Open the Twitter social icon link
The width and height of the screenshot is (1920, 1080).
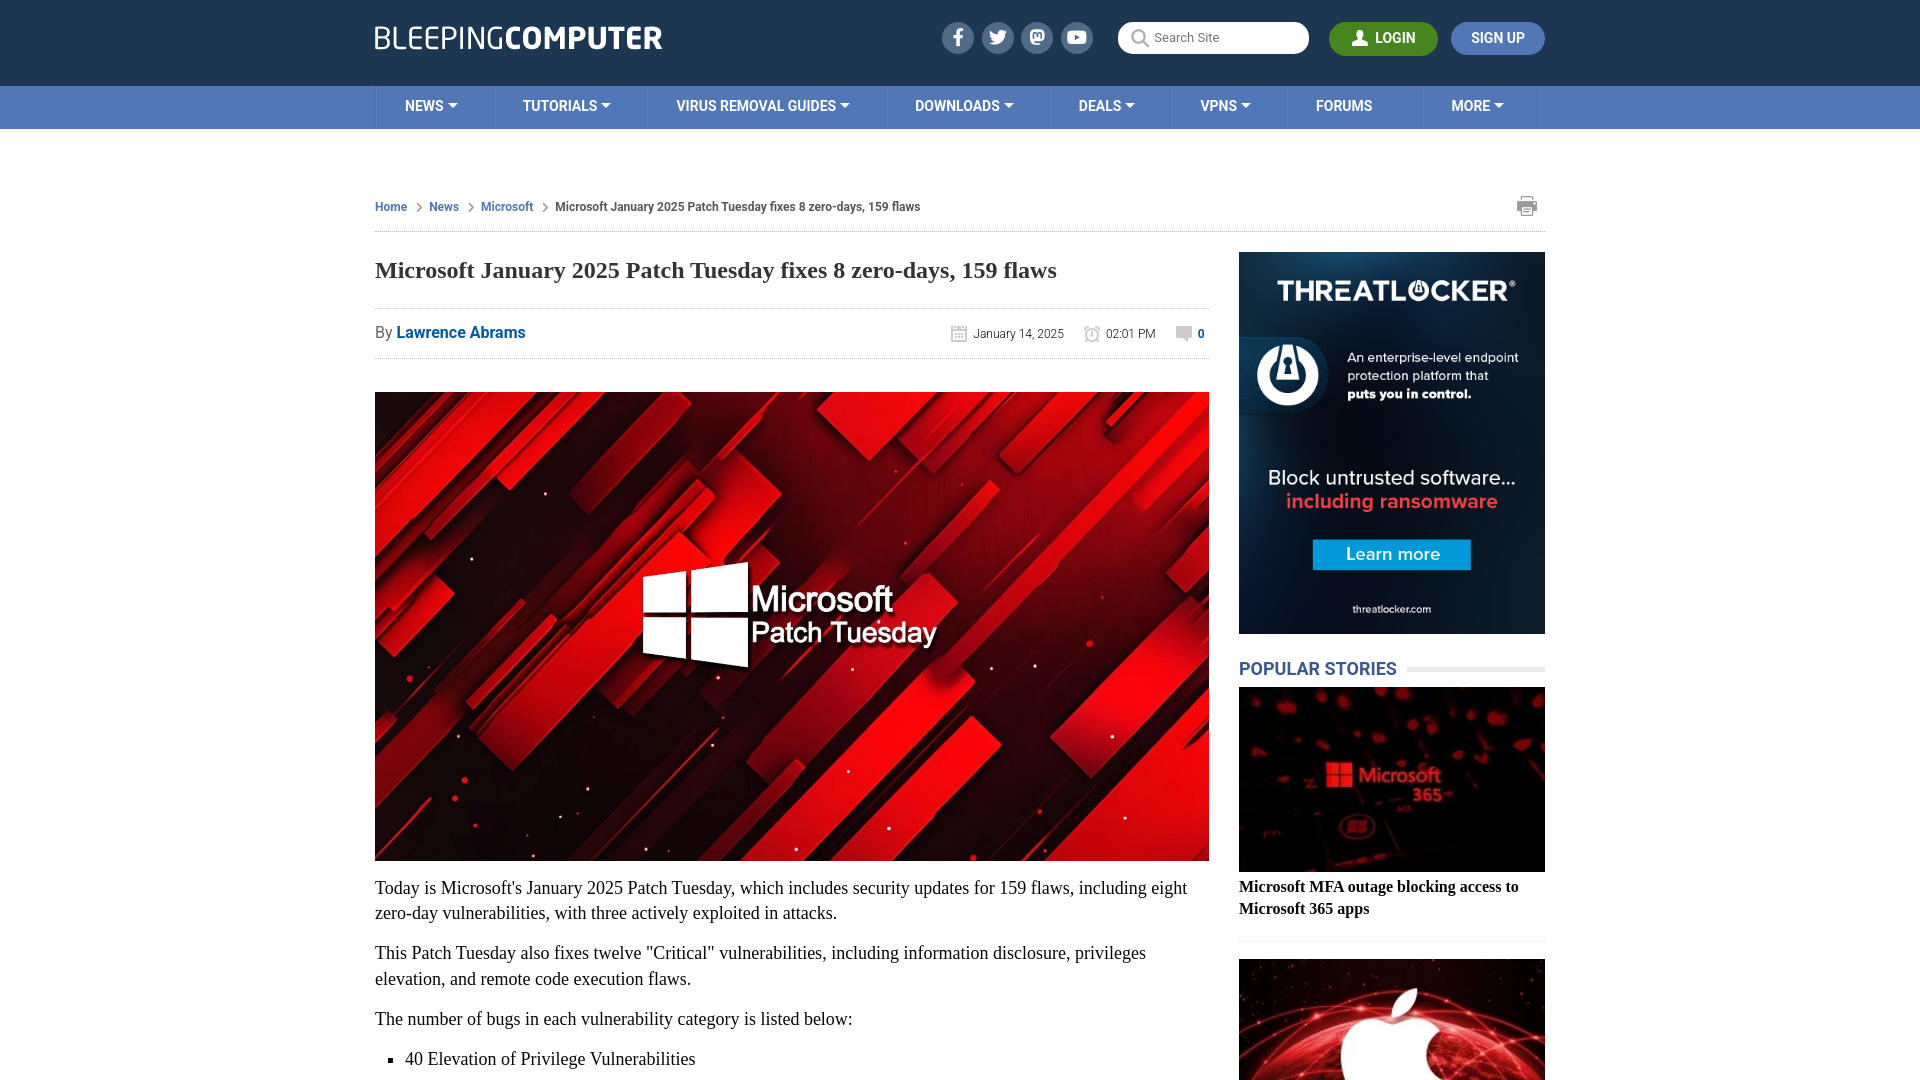997,37
